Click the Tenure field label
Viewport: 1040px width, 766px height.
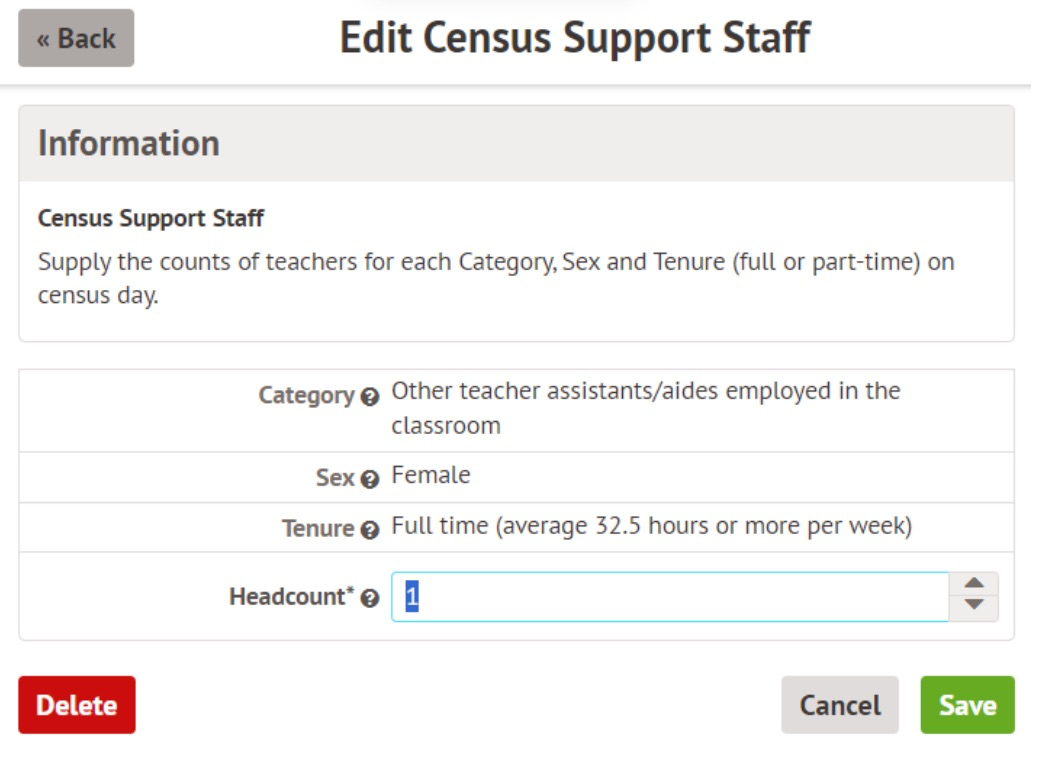[318, 528]
